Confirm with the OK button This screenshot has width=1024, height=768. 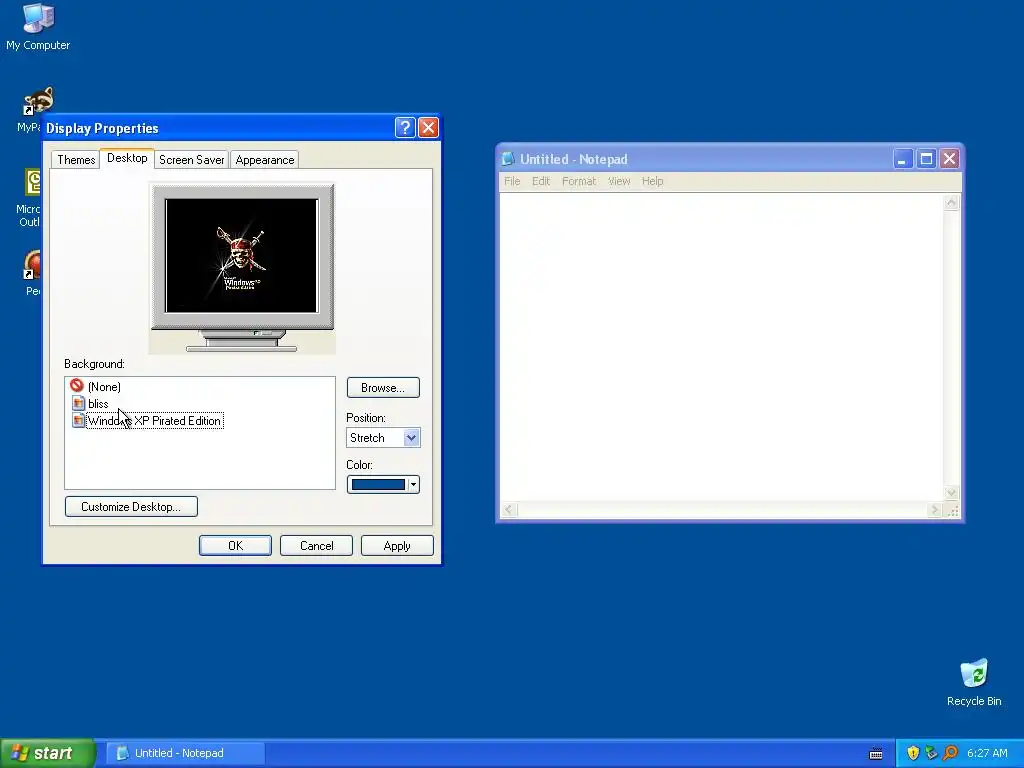[x=235, y=546]
